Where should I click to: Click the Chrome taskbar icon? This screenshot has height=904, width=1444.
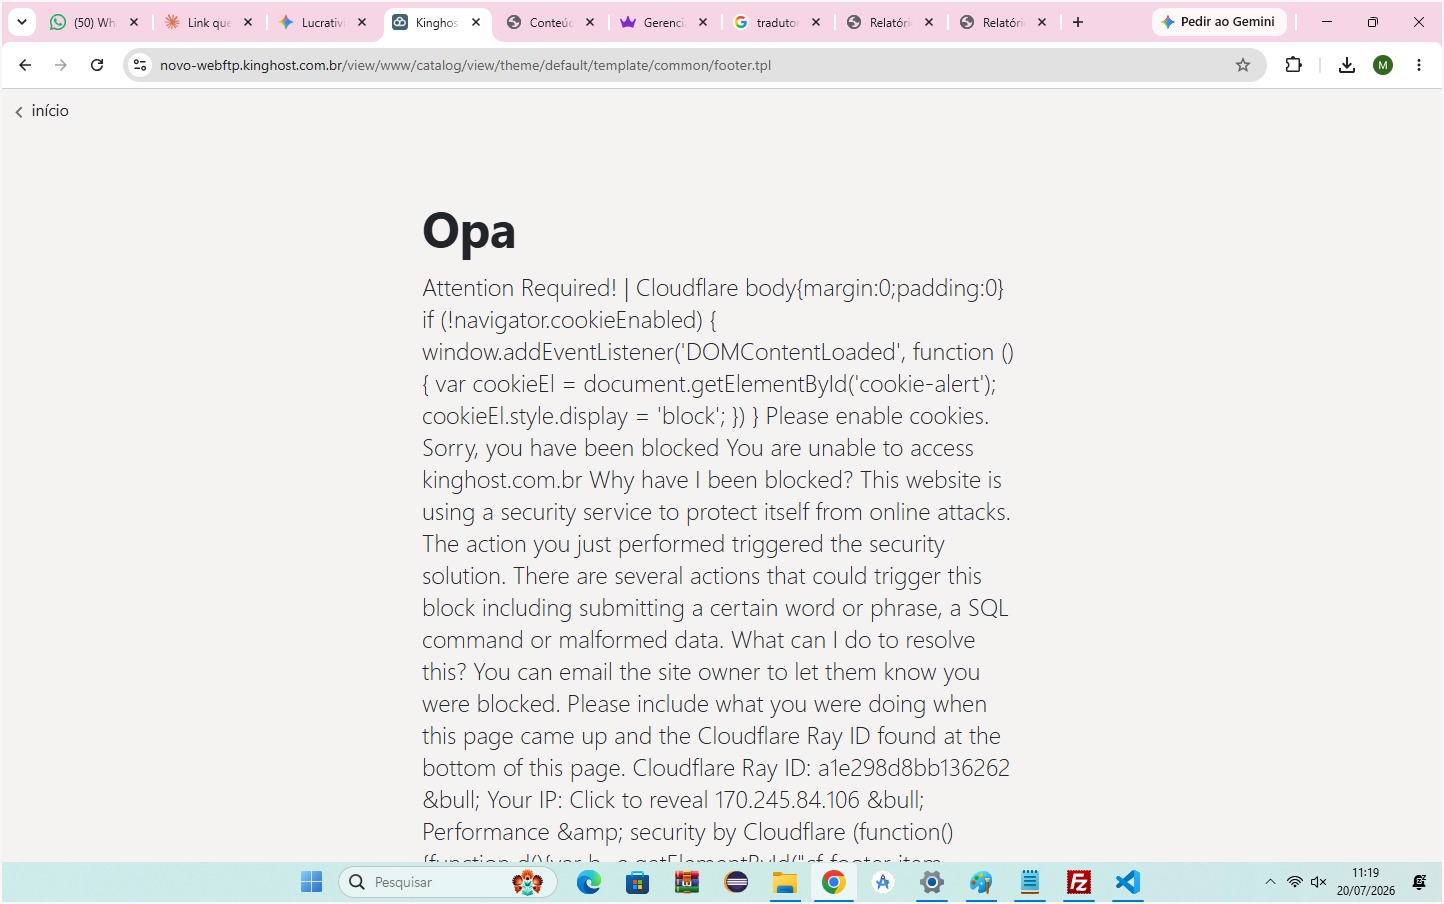click(x=834, y=882)
